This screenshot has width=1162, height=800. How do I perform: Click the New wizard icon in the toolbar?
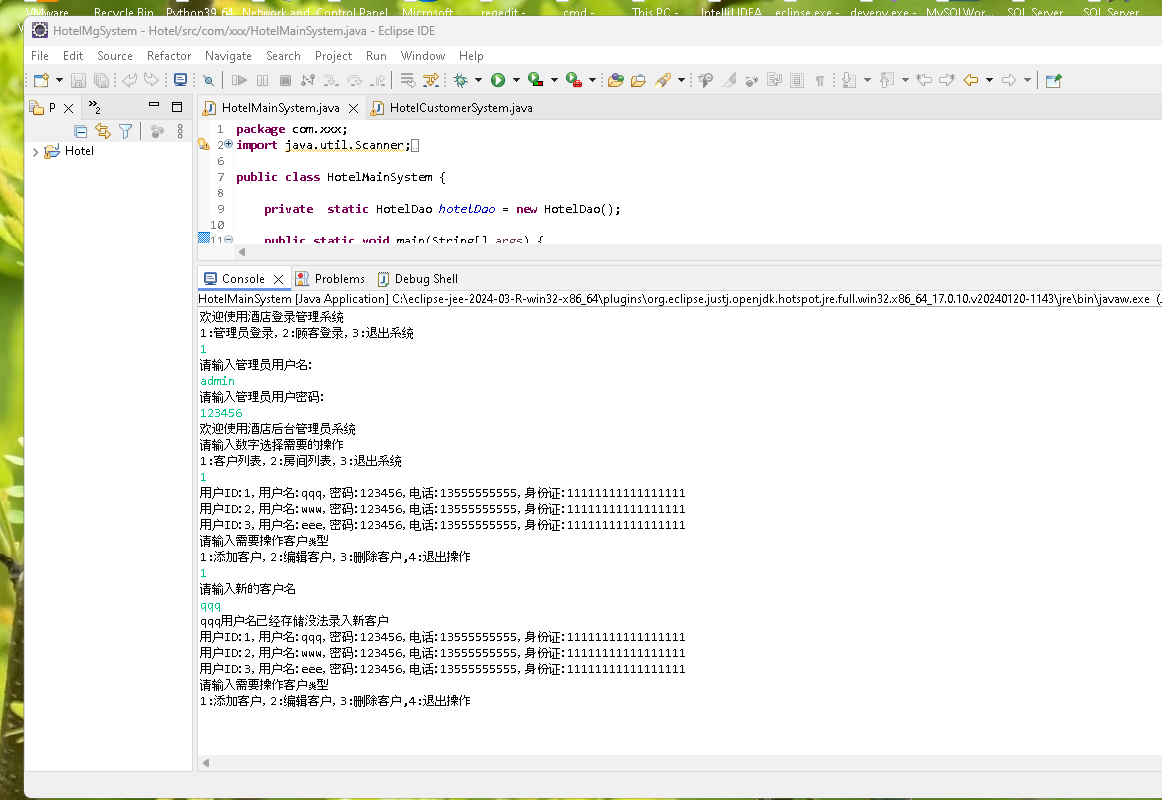(x=40, y=79)
